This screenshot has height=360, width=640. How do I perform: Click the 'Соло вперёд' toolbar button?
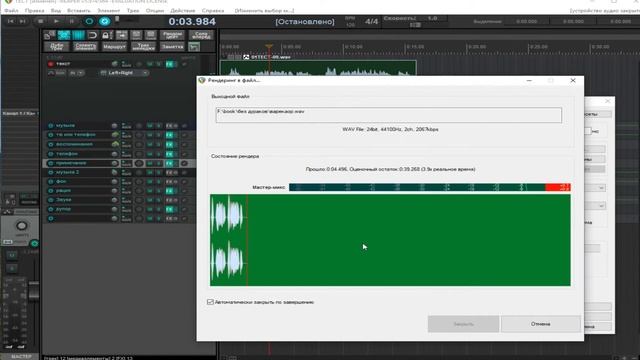coord(201,35)
